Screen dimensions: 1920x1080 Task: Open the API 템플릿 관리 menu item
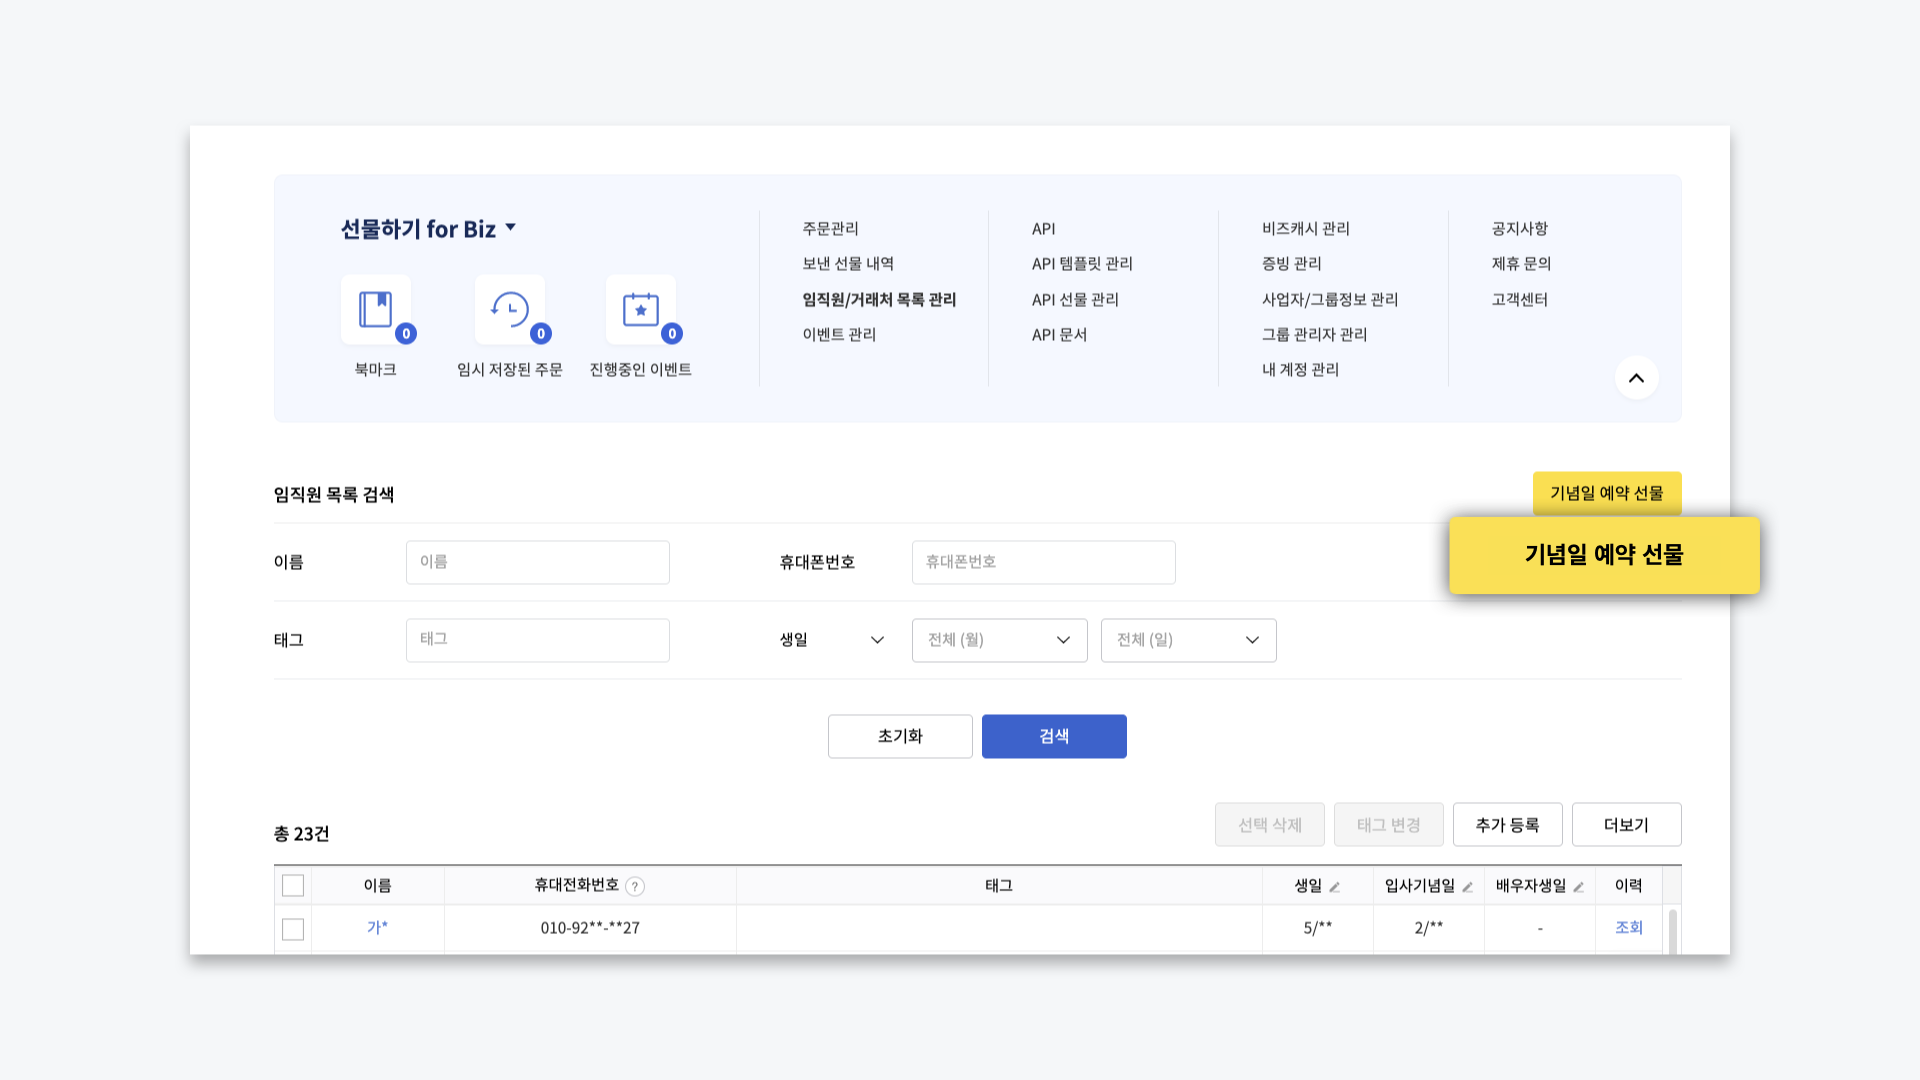click(x=1082, y=264)
